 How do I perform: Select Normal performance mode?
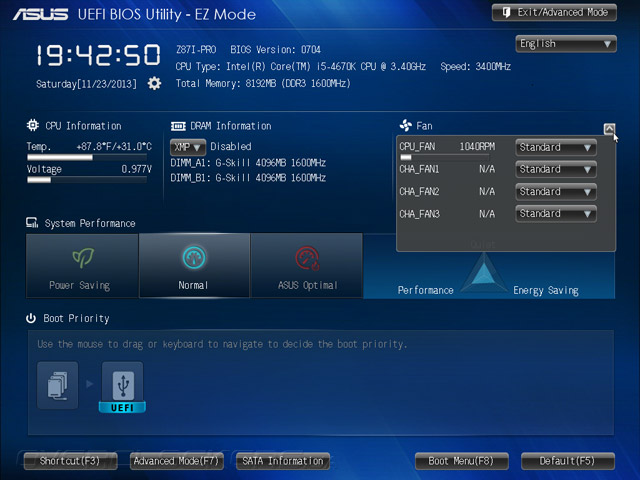click(194, 265)
